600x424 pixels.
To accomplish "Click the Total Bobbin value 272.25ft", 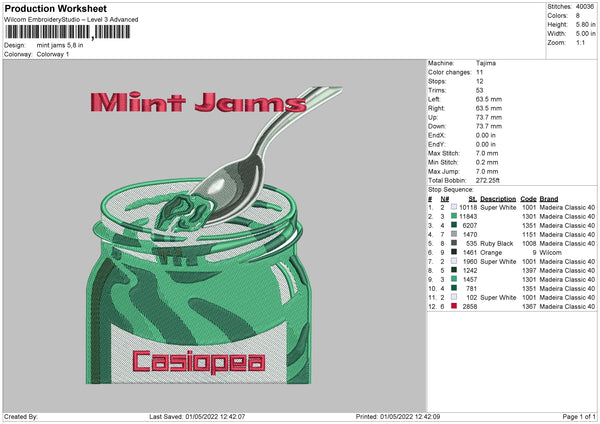I will coord(488,180).
